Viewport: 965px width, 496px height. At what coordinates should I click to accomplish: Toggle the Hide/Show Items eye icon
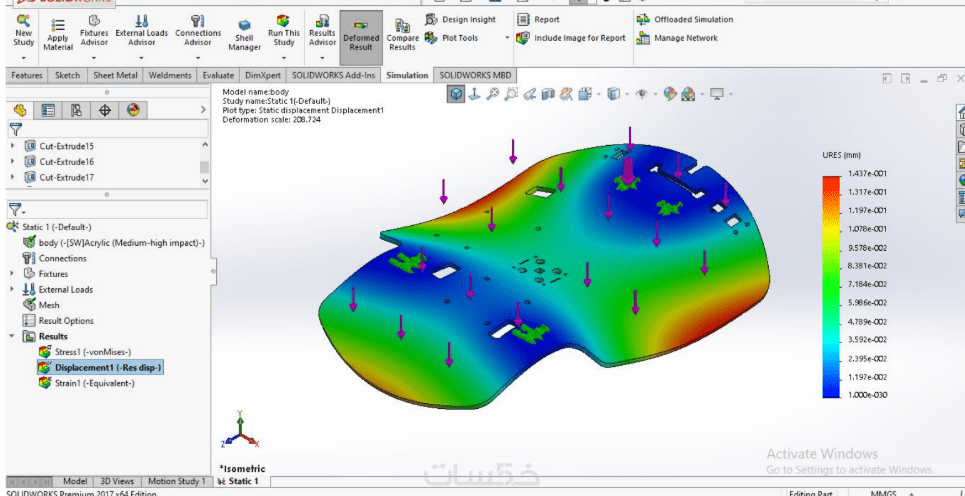click(x=642, y=94)
